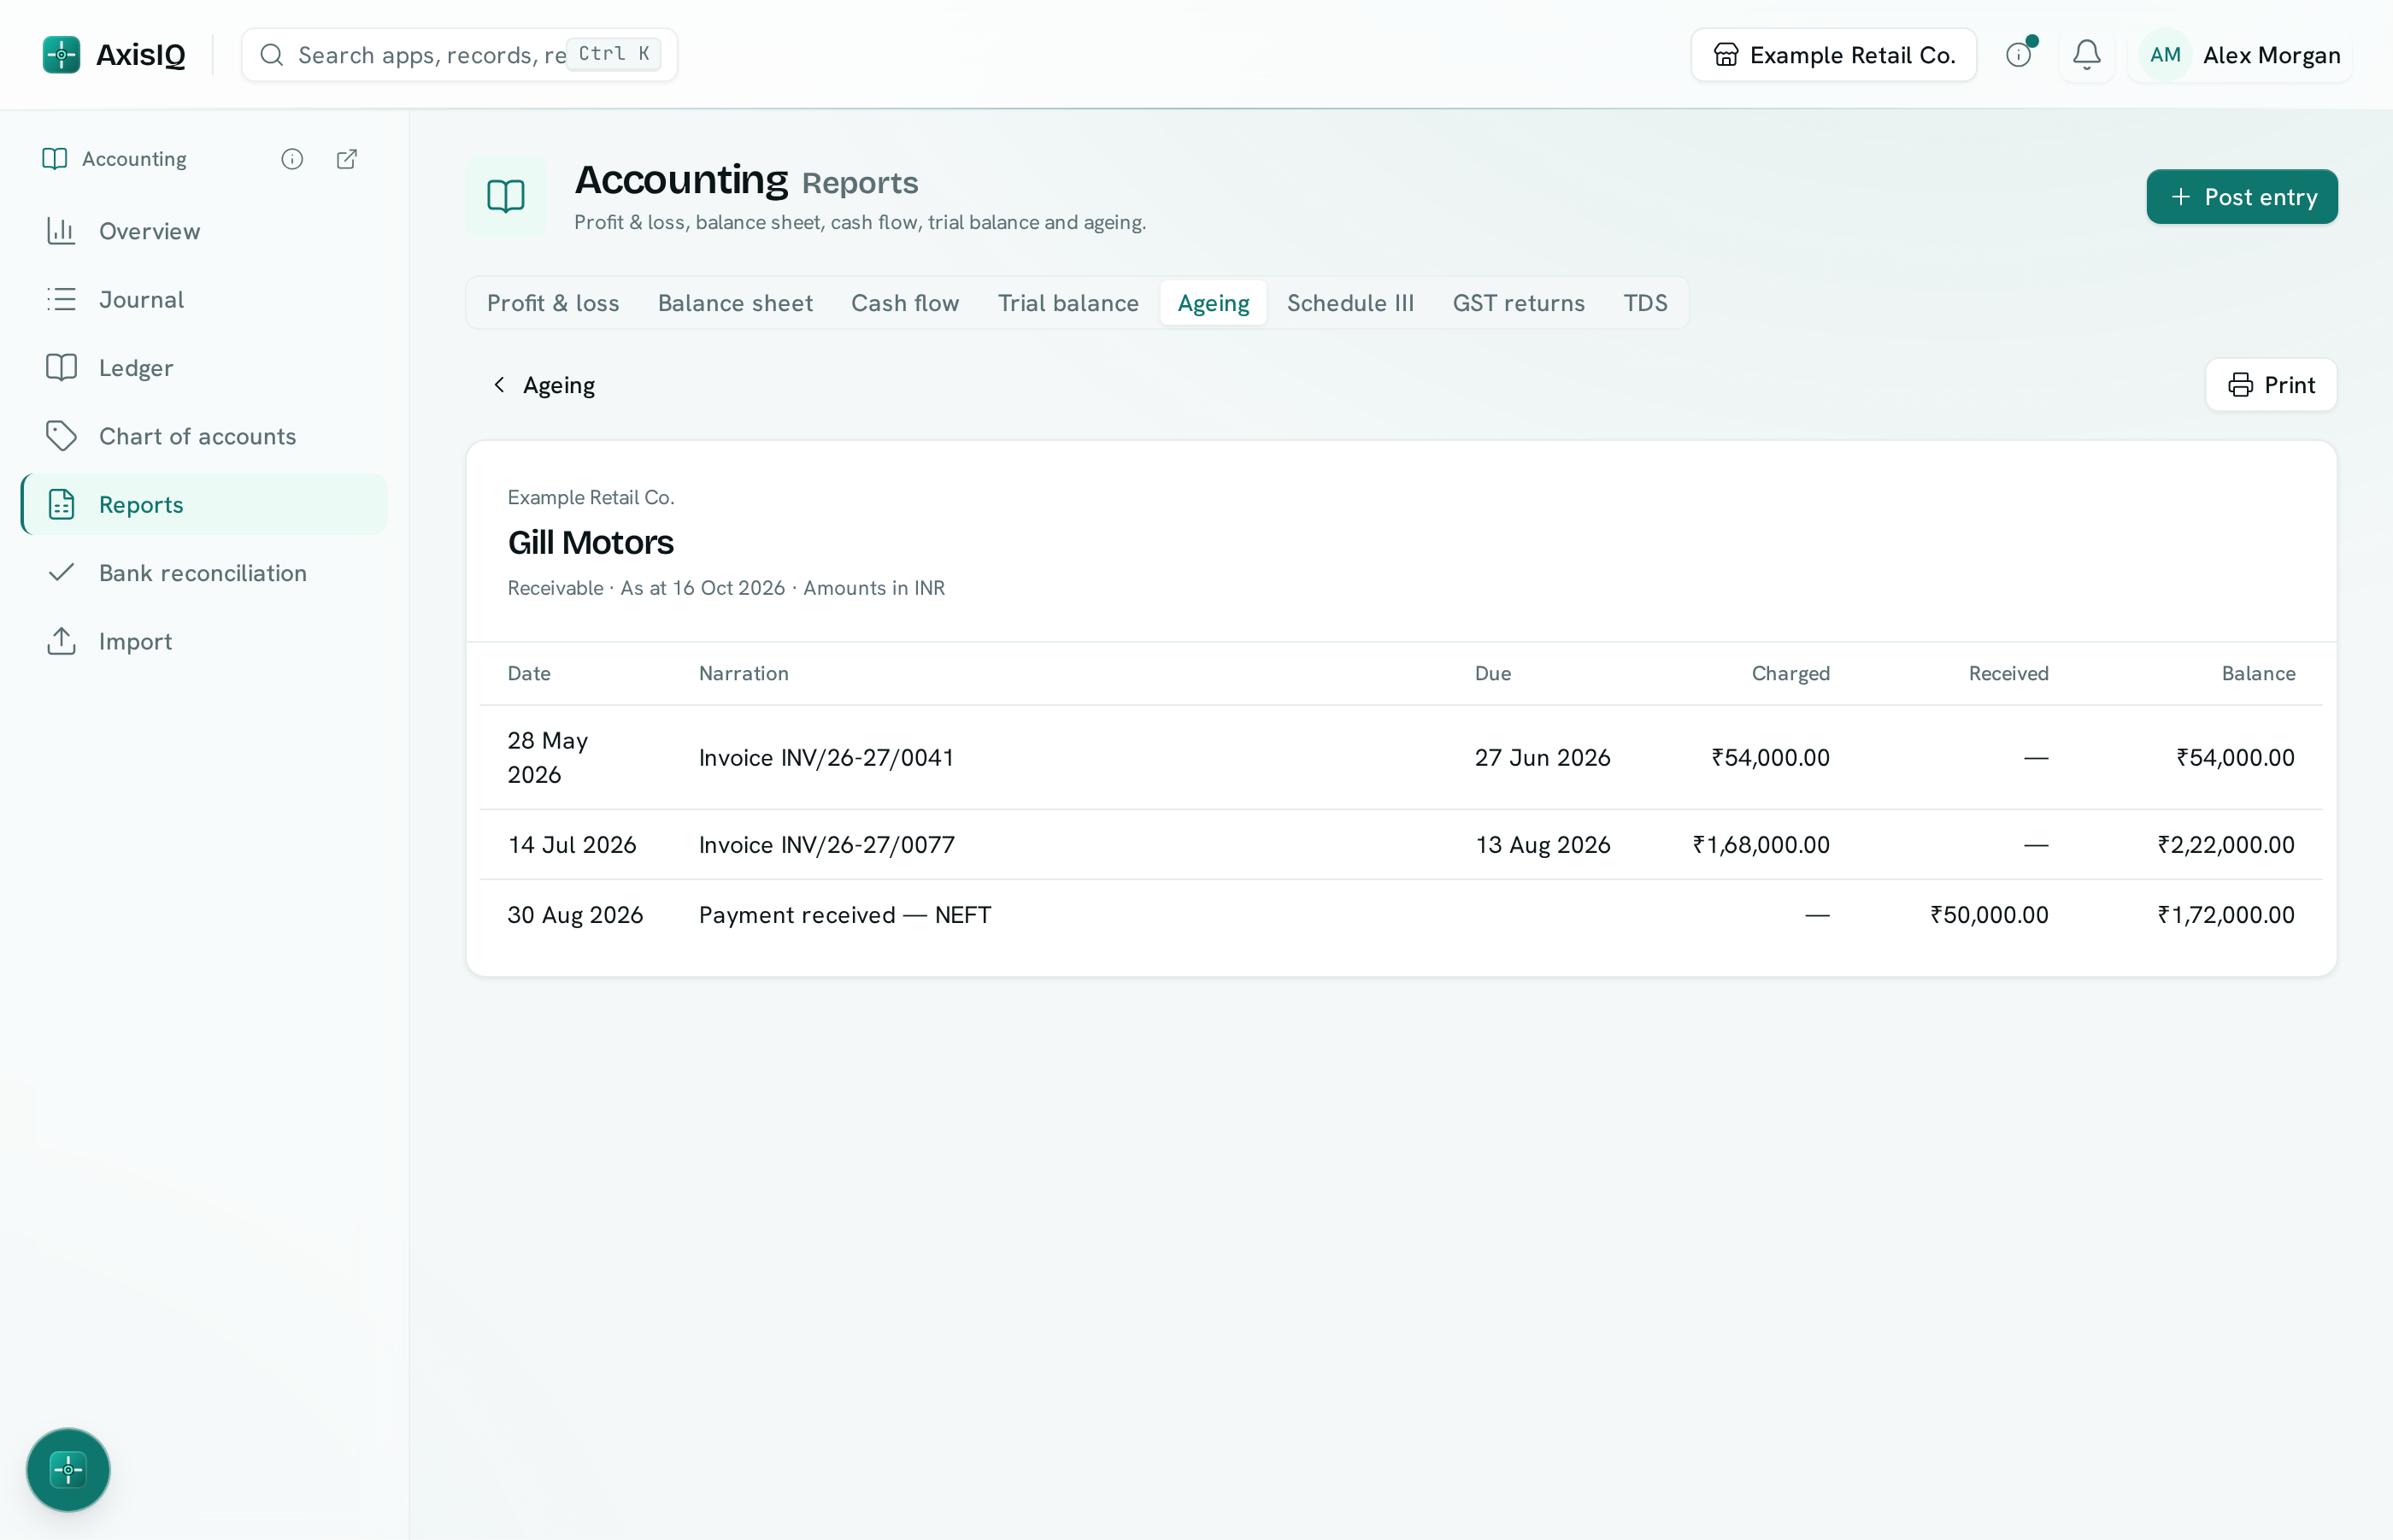Focus the search apps and records field
Image resolution: width=2393 pixels, height=1540 pixels.
[x=459, y=55]
